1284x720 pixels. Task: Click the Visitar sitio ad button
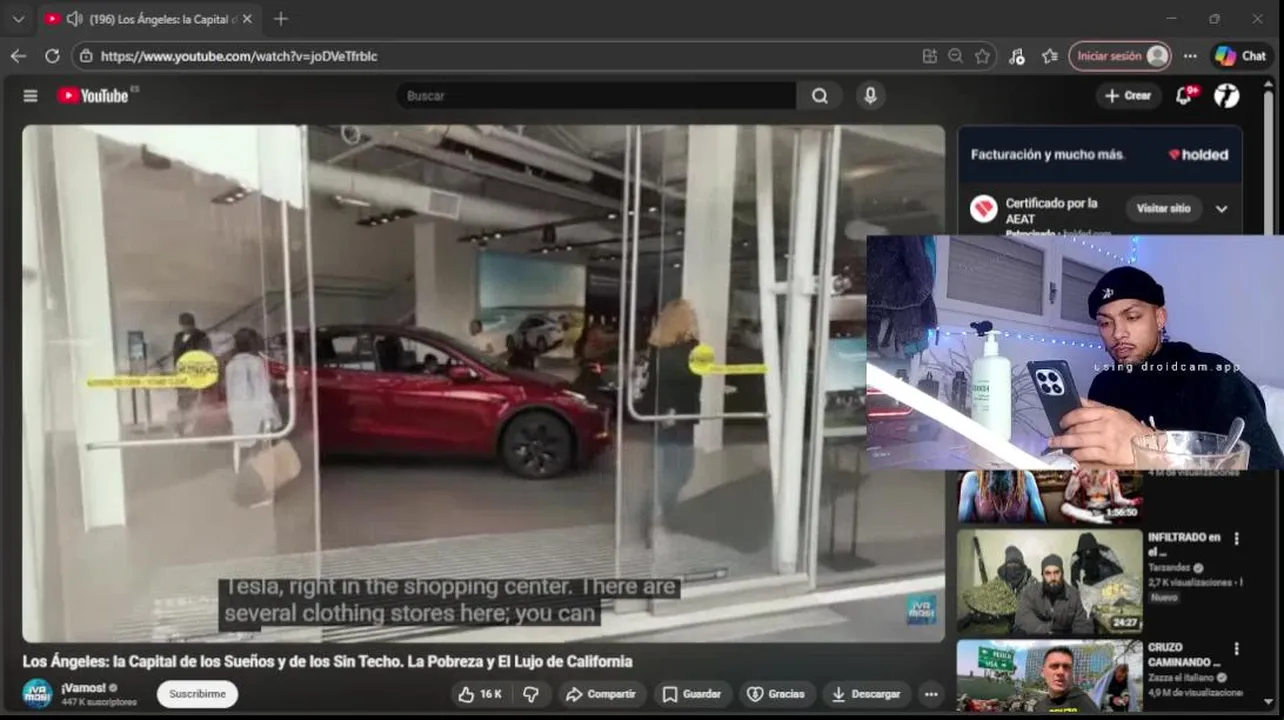click(x=1164, y=209)
